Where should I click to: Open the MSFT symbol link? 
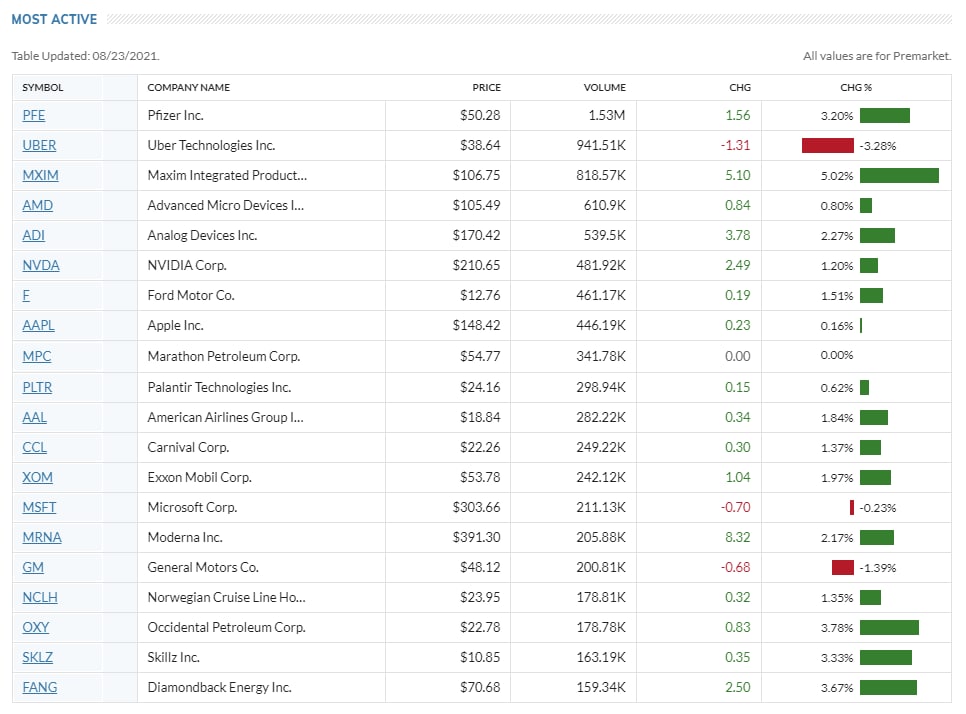click(x=39, y=508)
